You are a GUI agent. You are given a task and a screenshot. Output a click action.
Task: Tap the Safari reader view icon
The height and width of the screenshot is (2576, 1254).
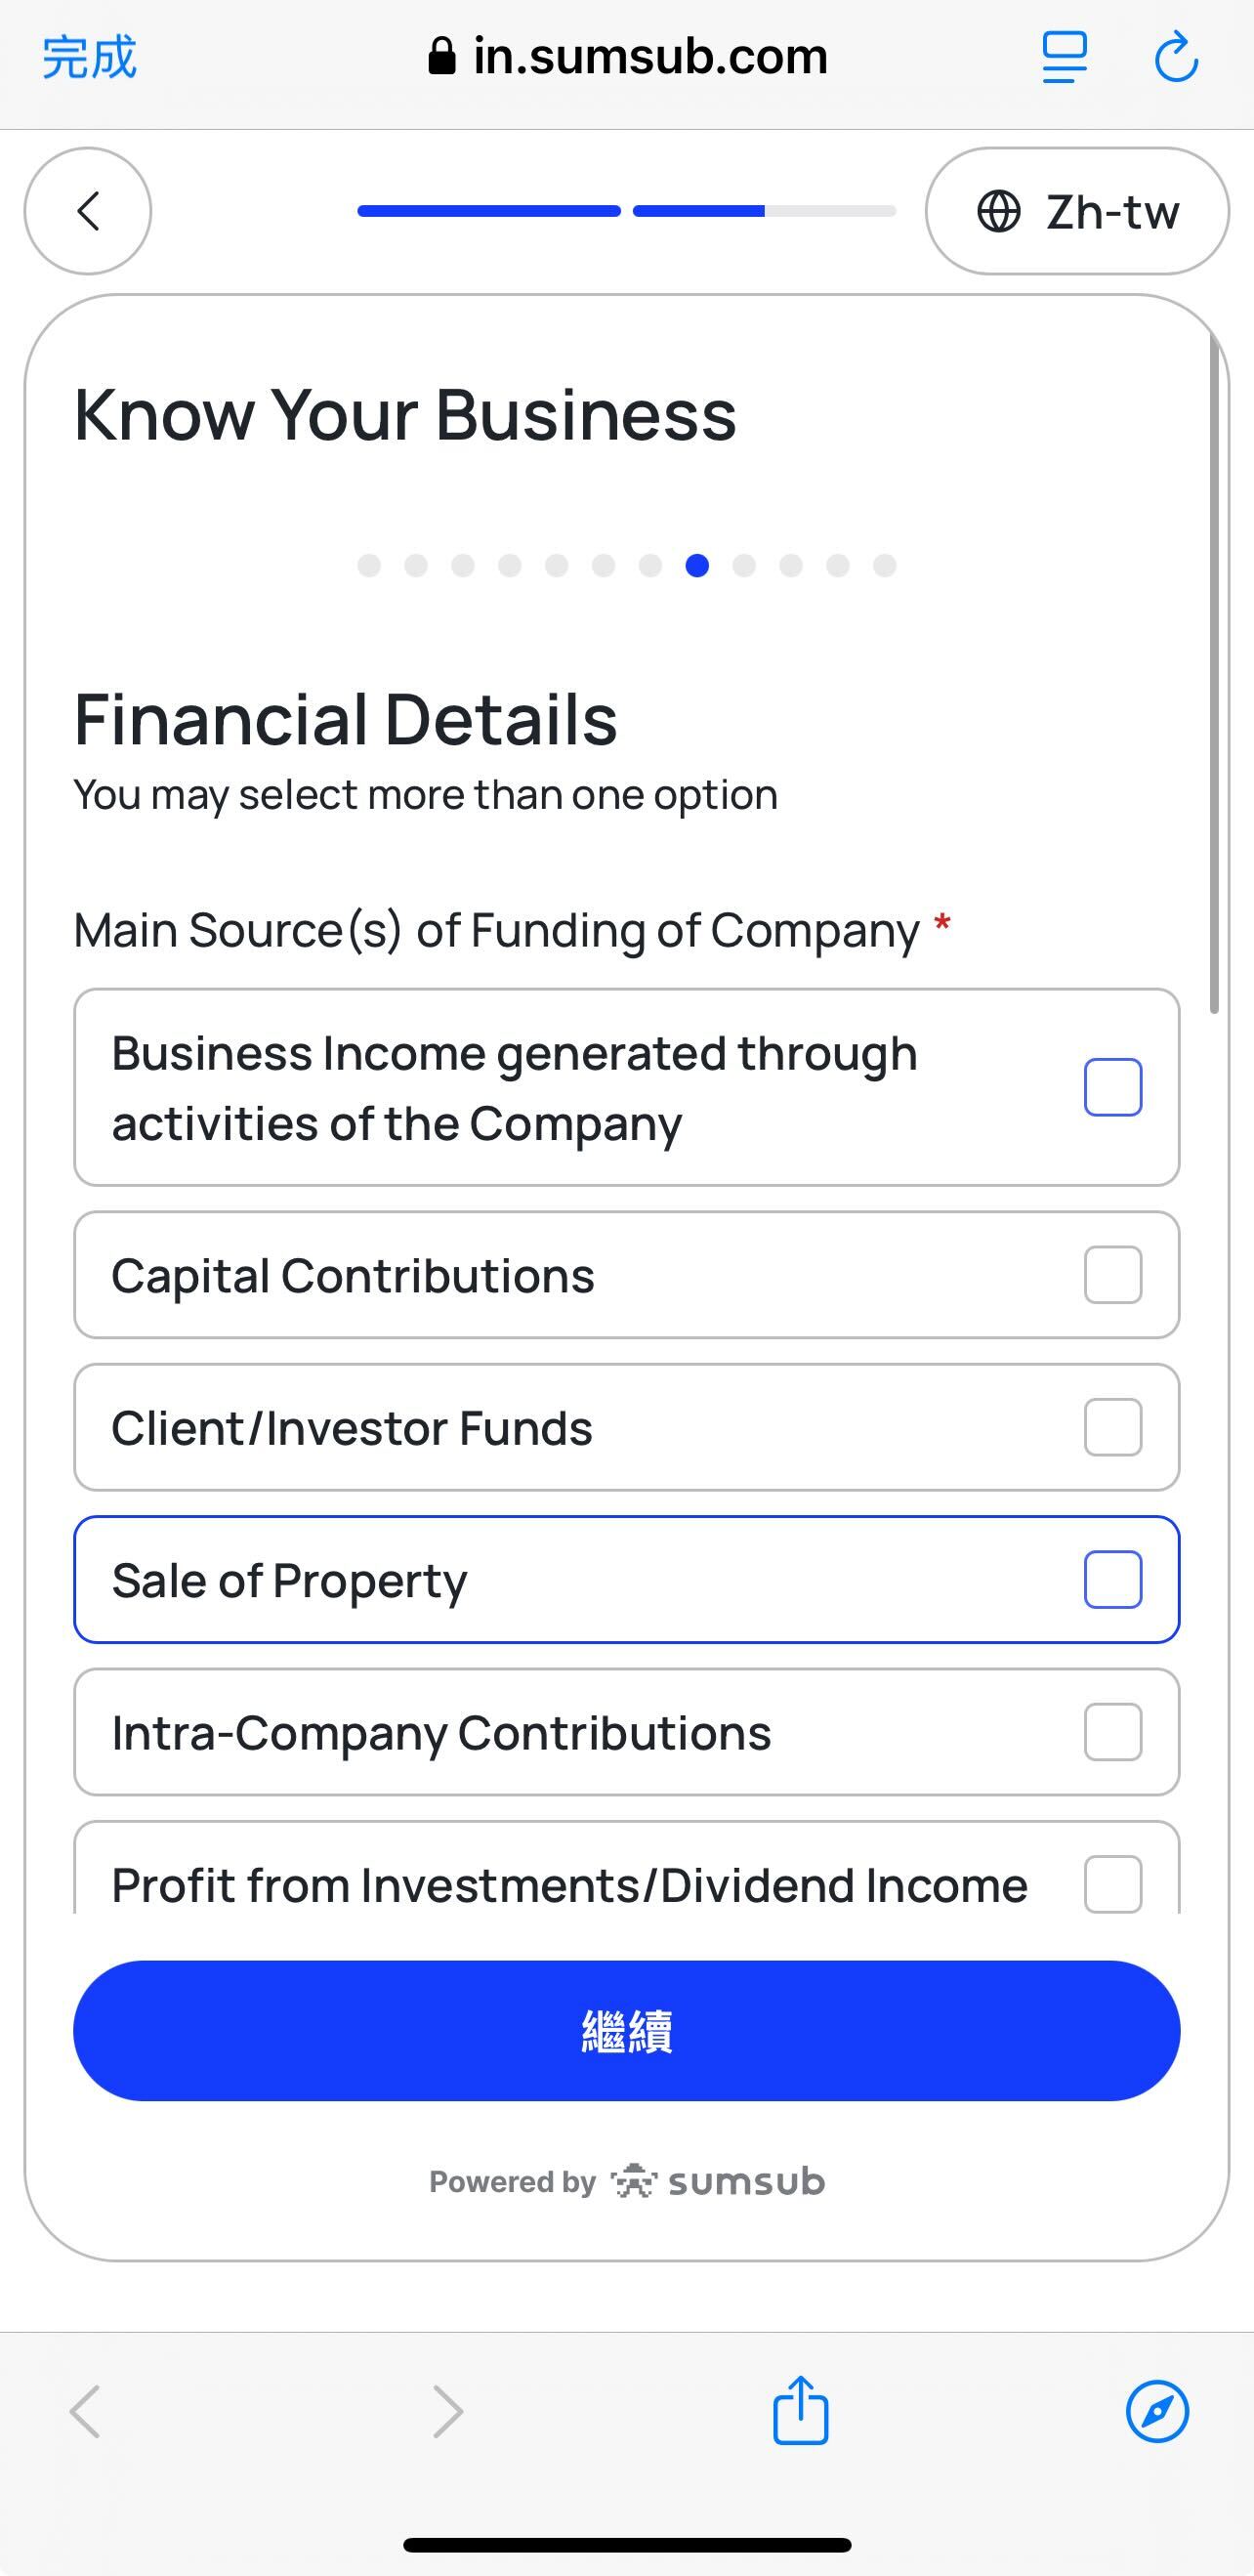(x=1064, y=57)
